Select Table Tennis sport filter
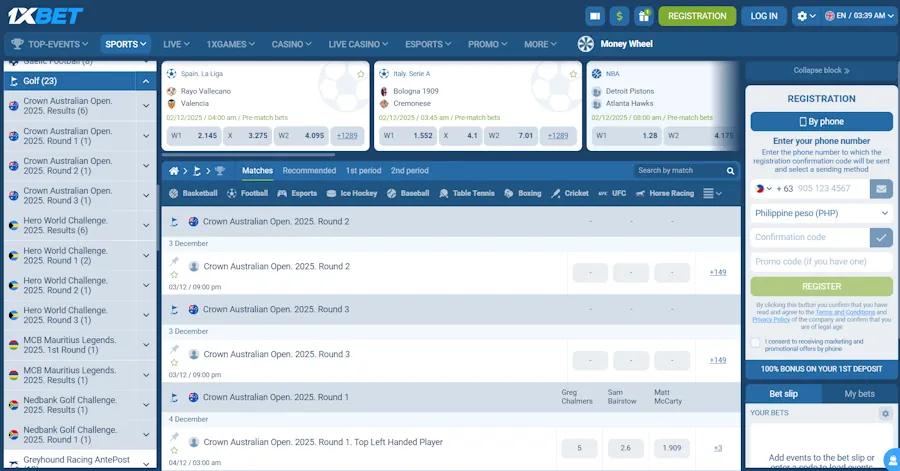The width and height of the screenshot is (900, 471). coord(467,193)
